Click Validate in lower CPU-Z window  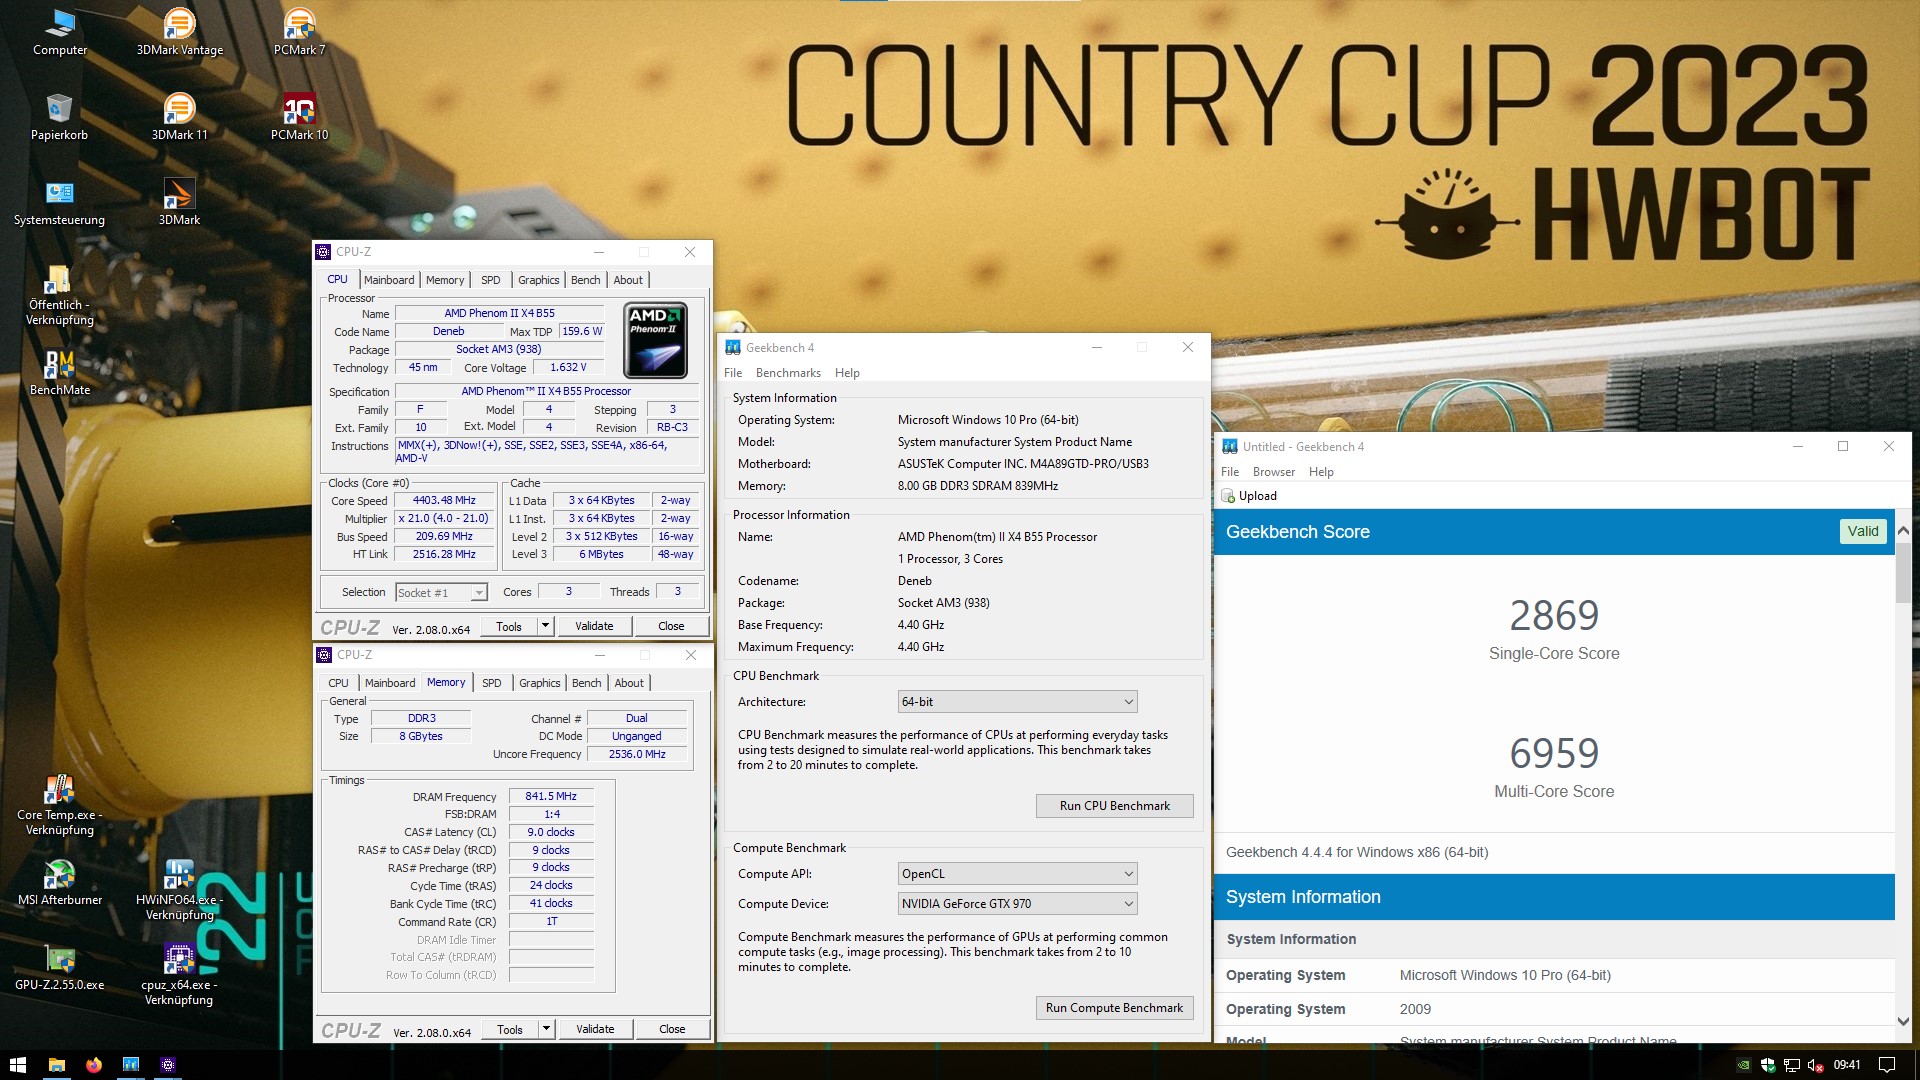[595, 1029]
